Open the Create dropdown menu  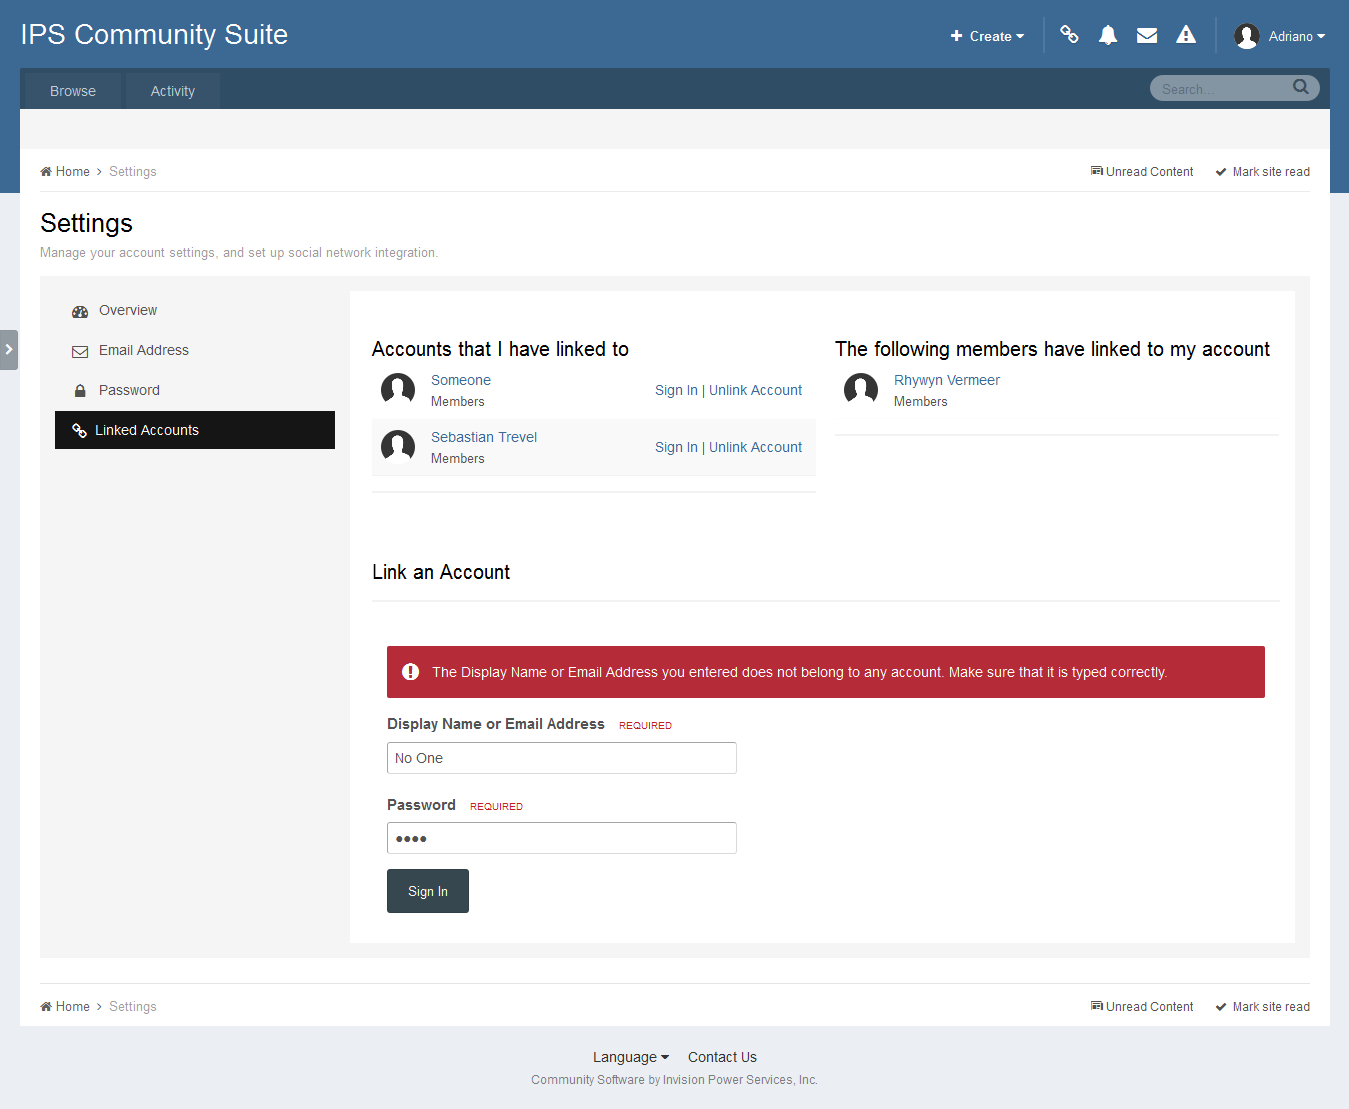point(987,36)
